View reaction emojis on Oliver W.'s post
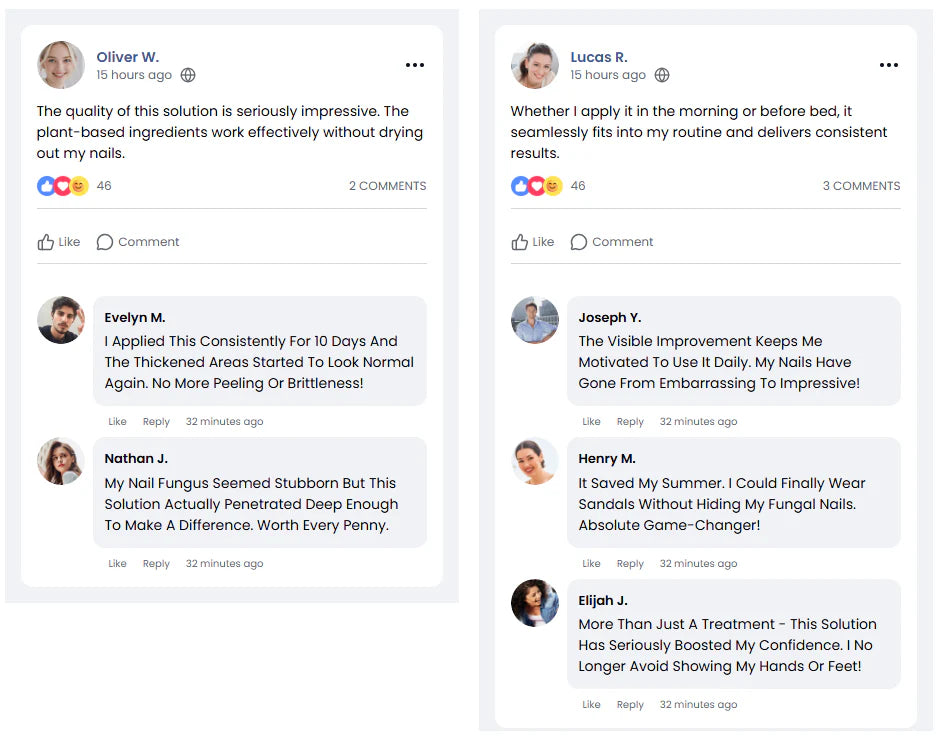Image resolution: width=942 pixels, height=739 pixels. pos(63,186)
